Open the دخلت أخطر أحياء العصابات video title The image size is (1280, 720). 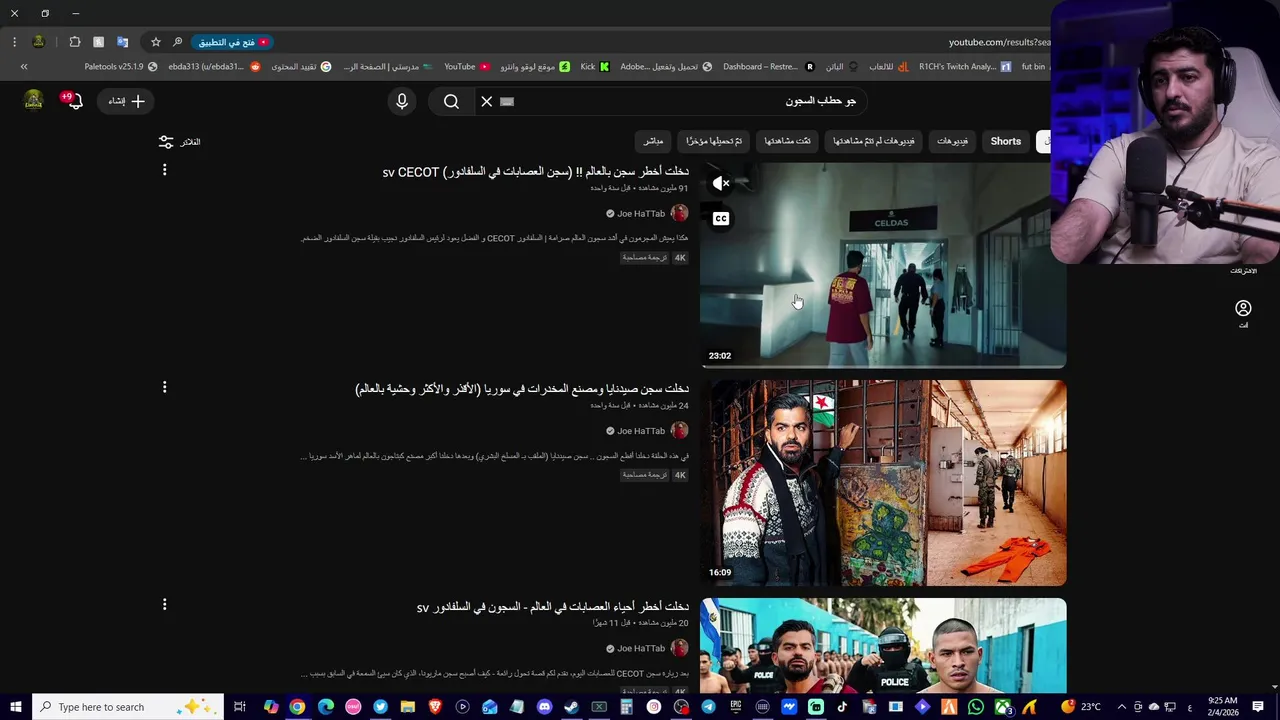tap(552, 607)
